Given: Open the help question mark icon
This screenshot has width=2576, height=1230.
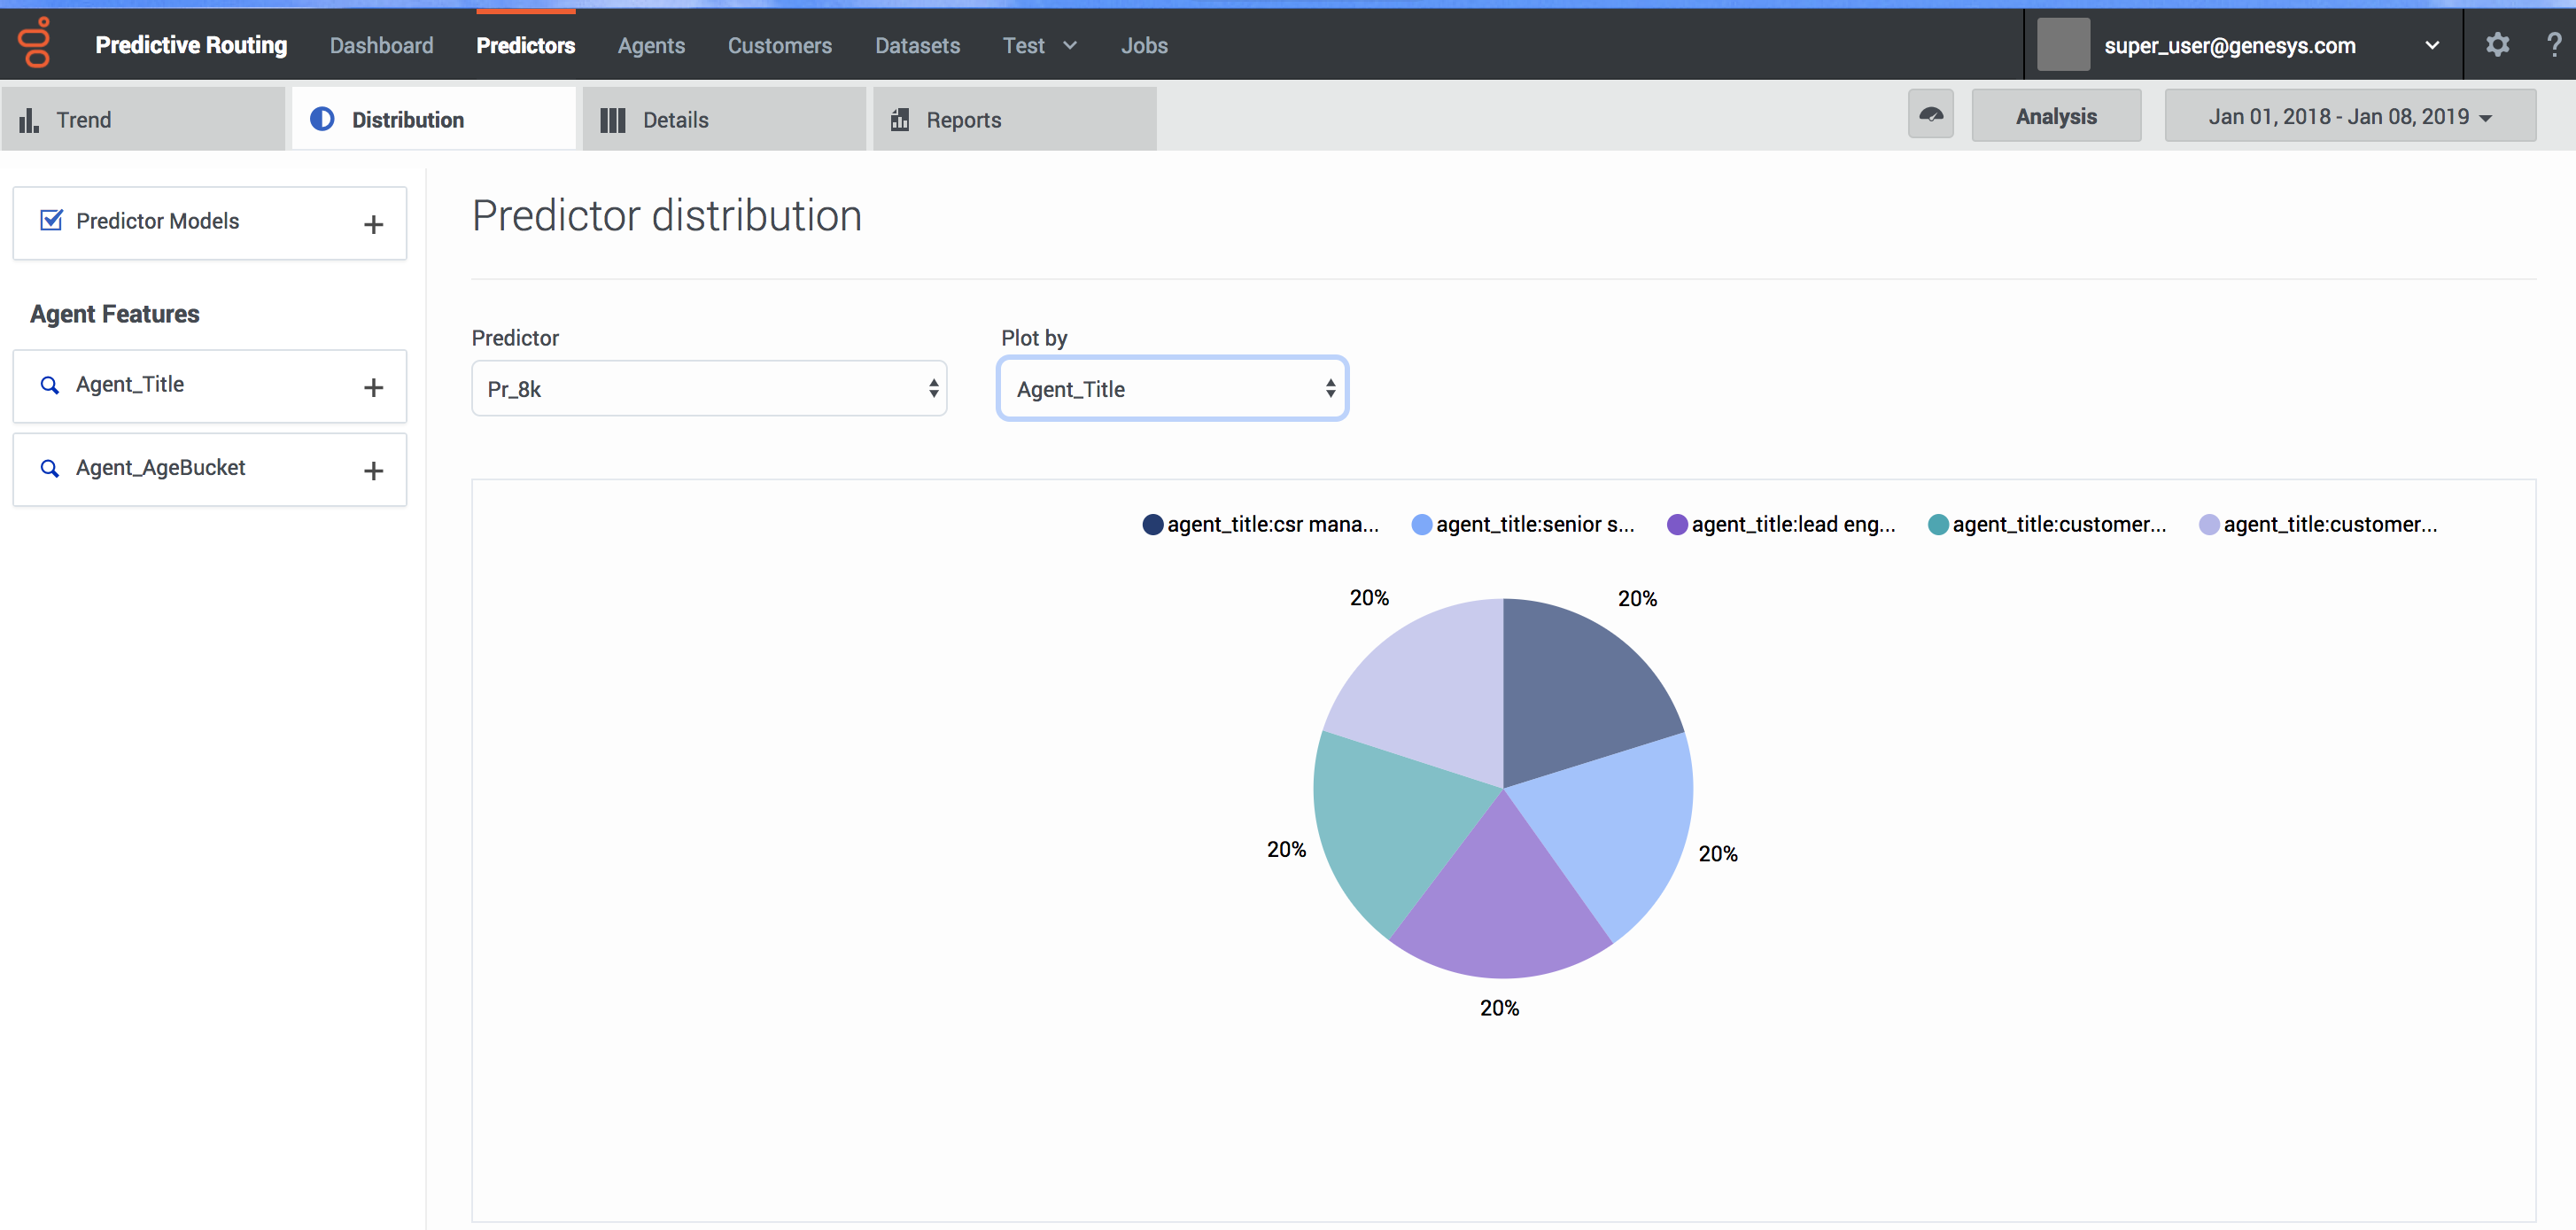Looking at the screenshot, I should (x=2553, y=45).
